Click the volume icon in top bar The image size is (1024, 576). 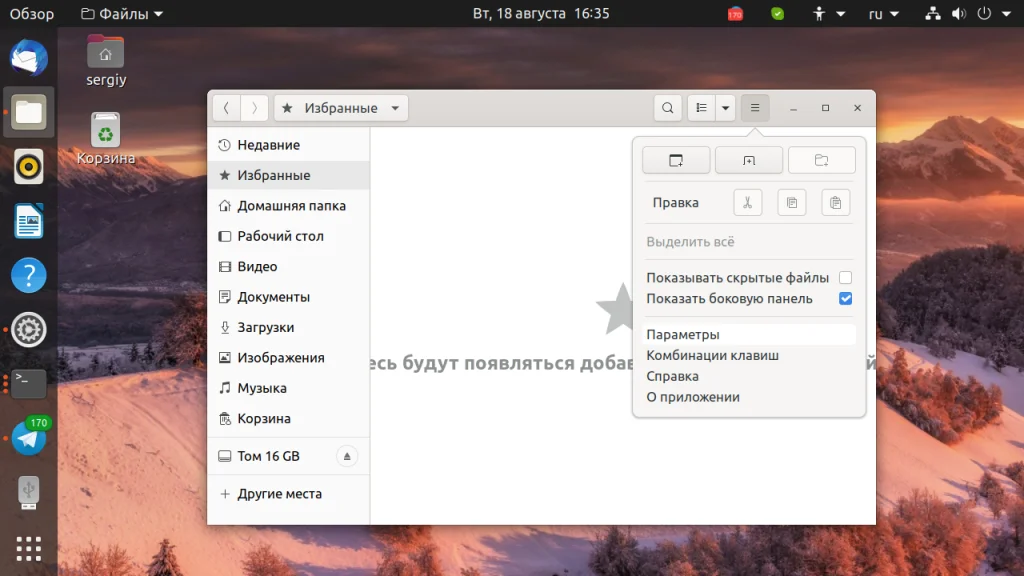[x=959, y=14]
